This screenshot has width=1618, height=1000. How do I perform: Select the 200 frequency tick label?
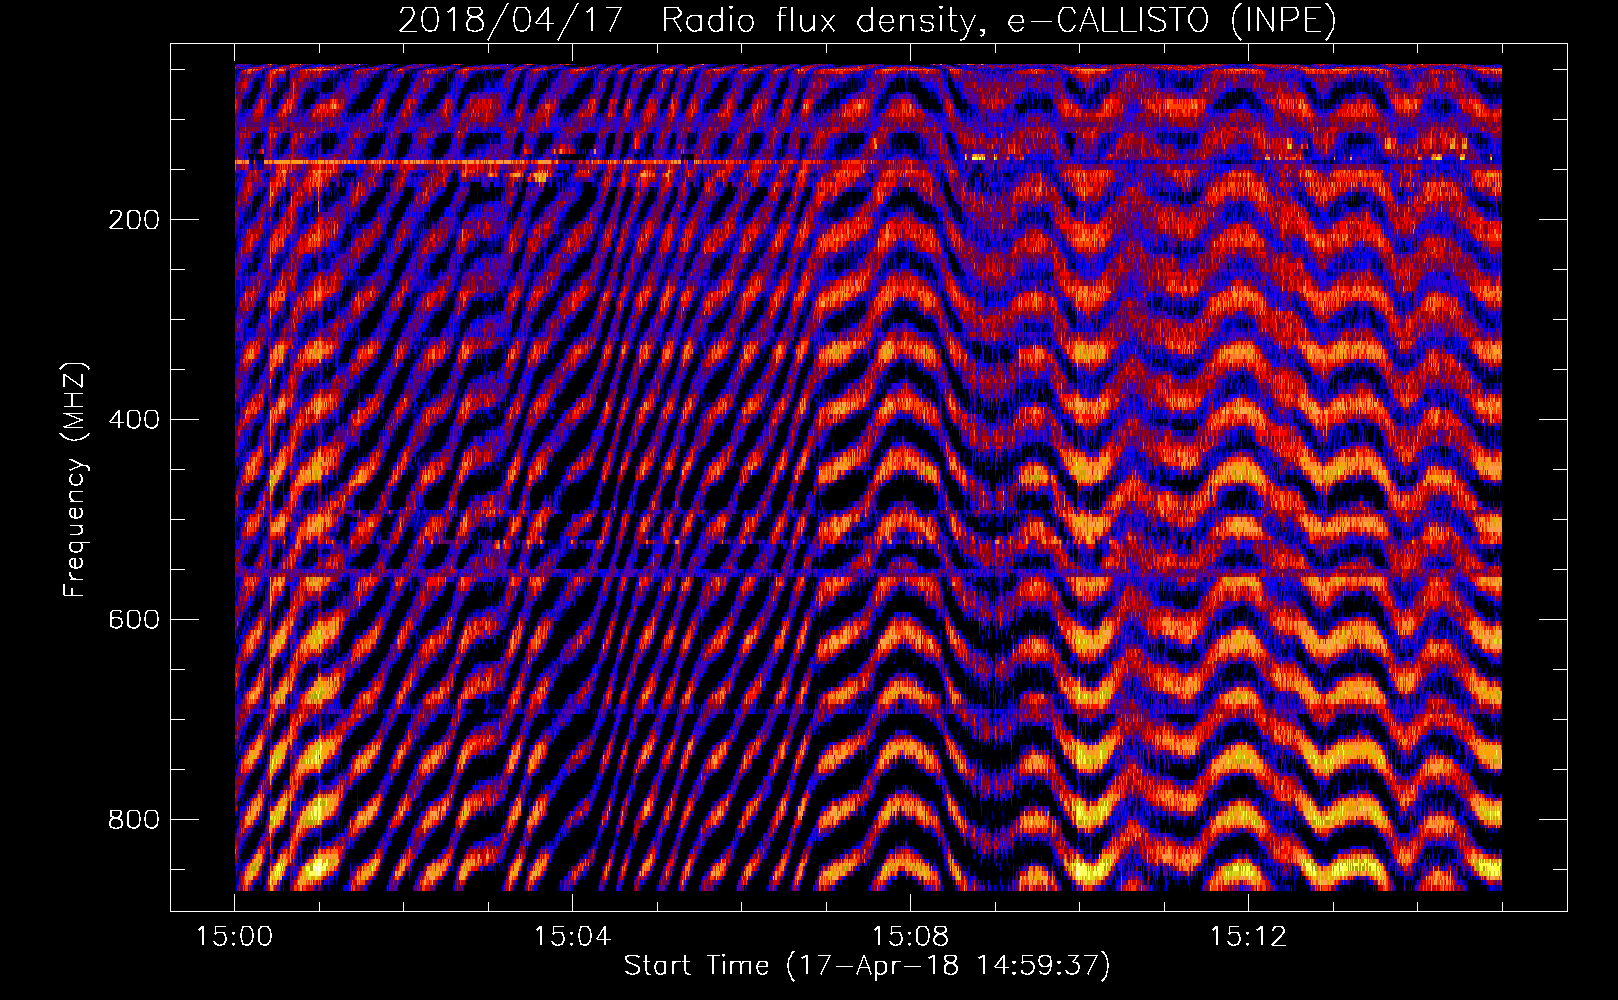[134, 220]
